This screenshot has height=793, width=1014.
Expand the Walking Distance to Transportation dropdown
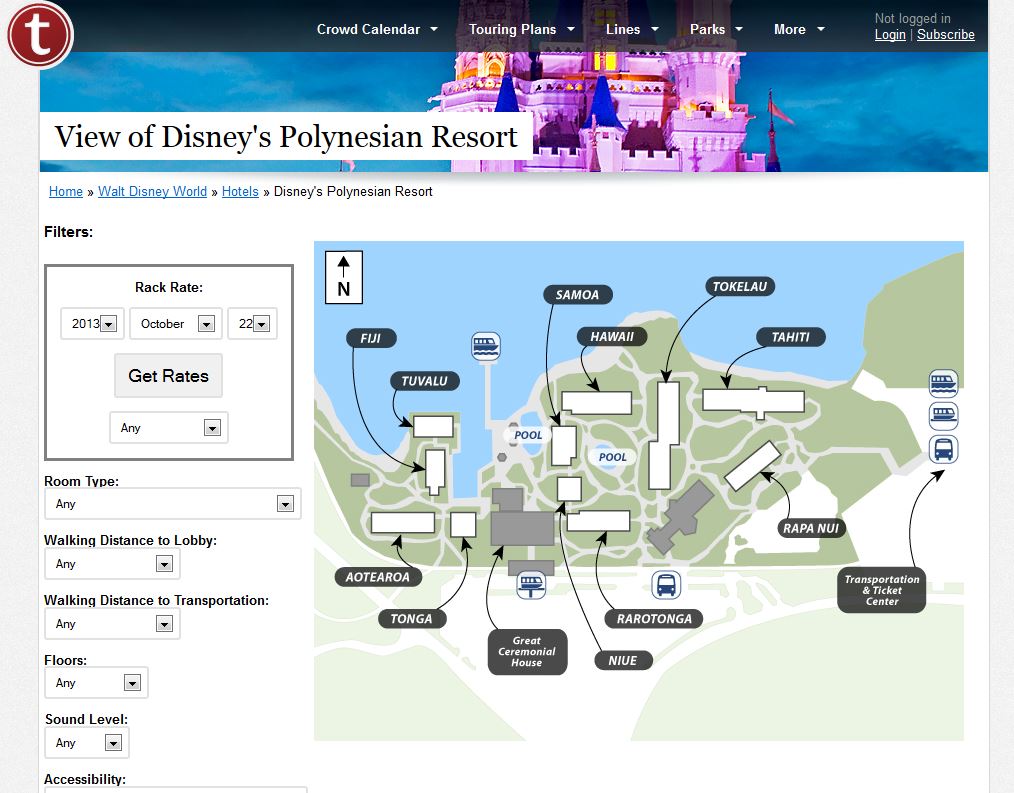tap(112, 624)
